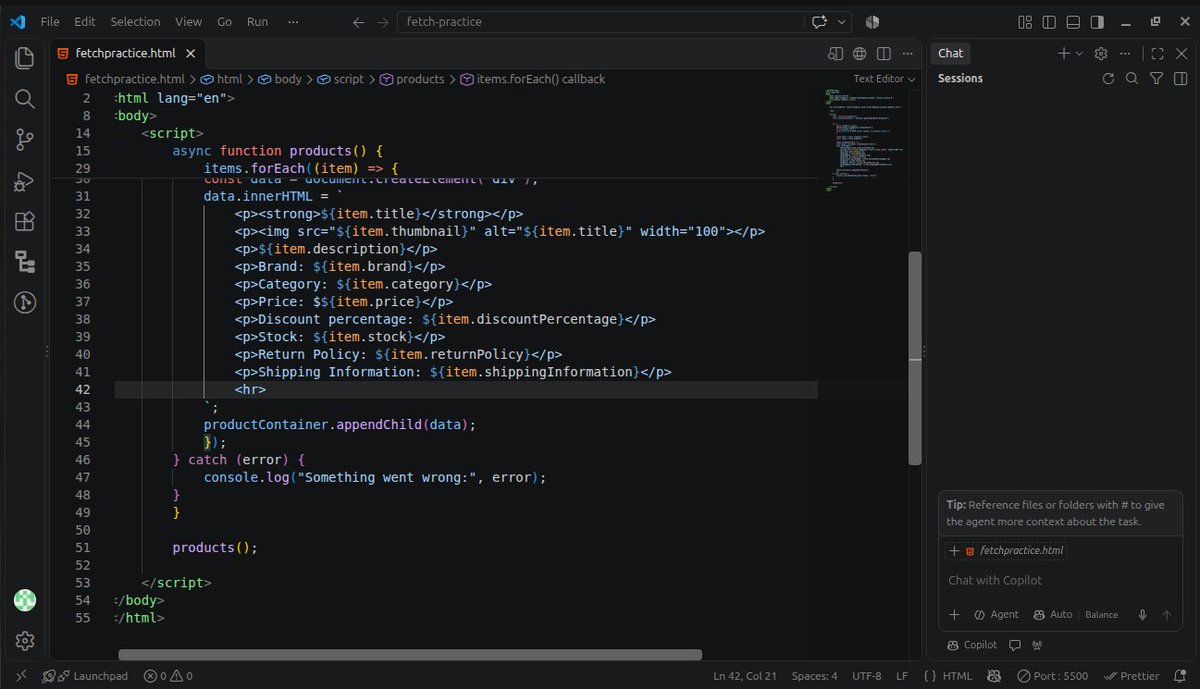Click Launchpad in the status bar
The image size is (1200, 689).
pyautogui.click(x=85, y=676)
